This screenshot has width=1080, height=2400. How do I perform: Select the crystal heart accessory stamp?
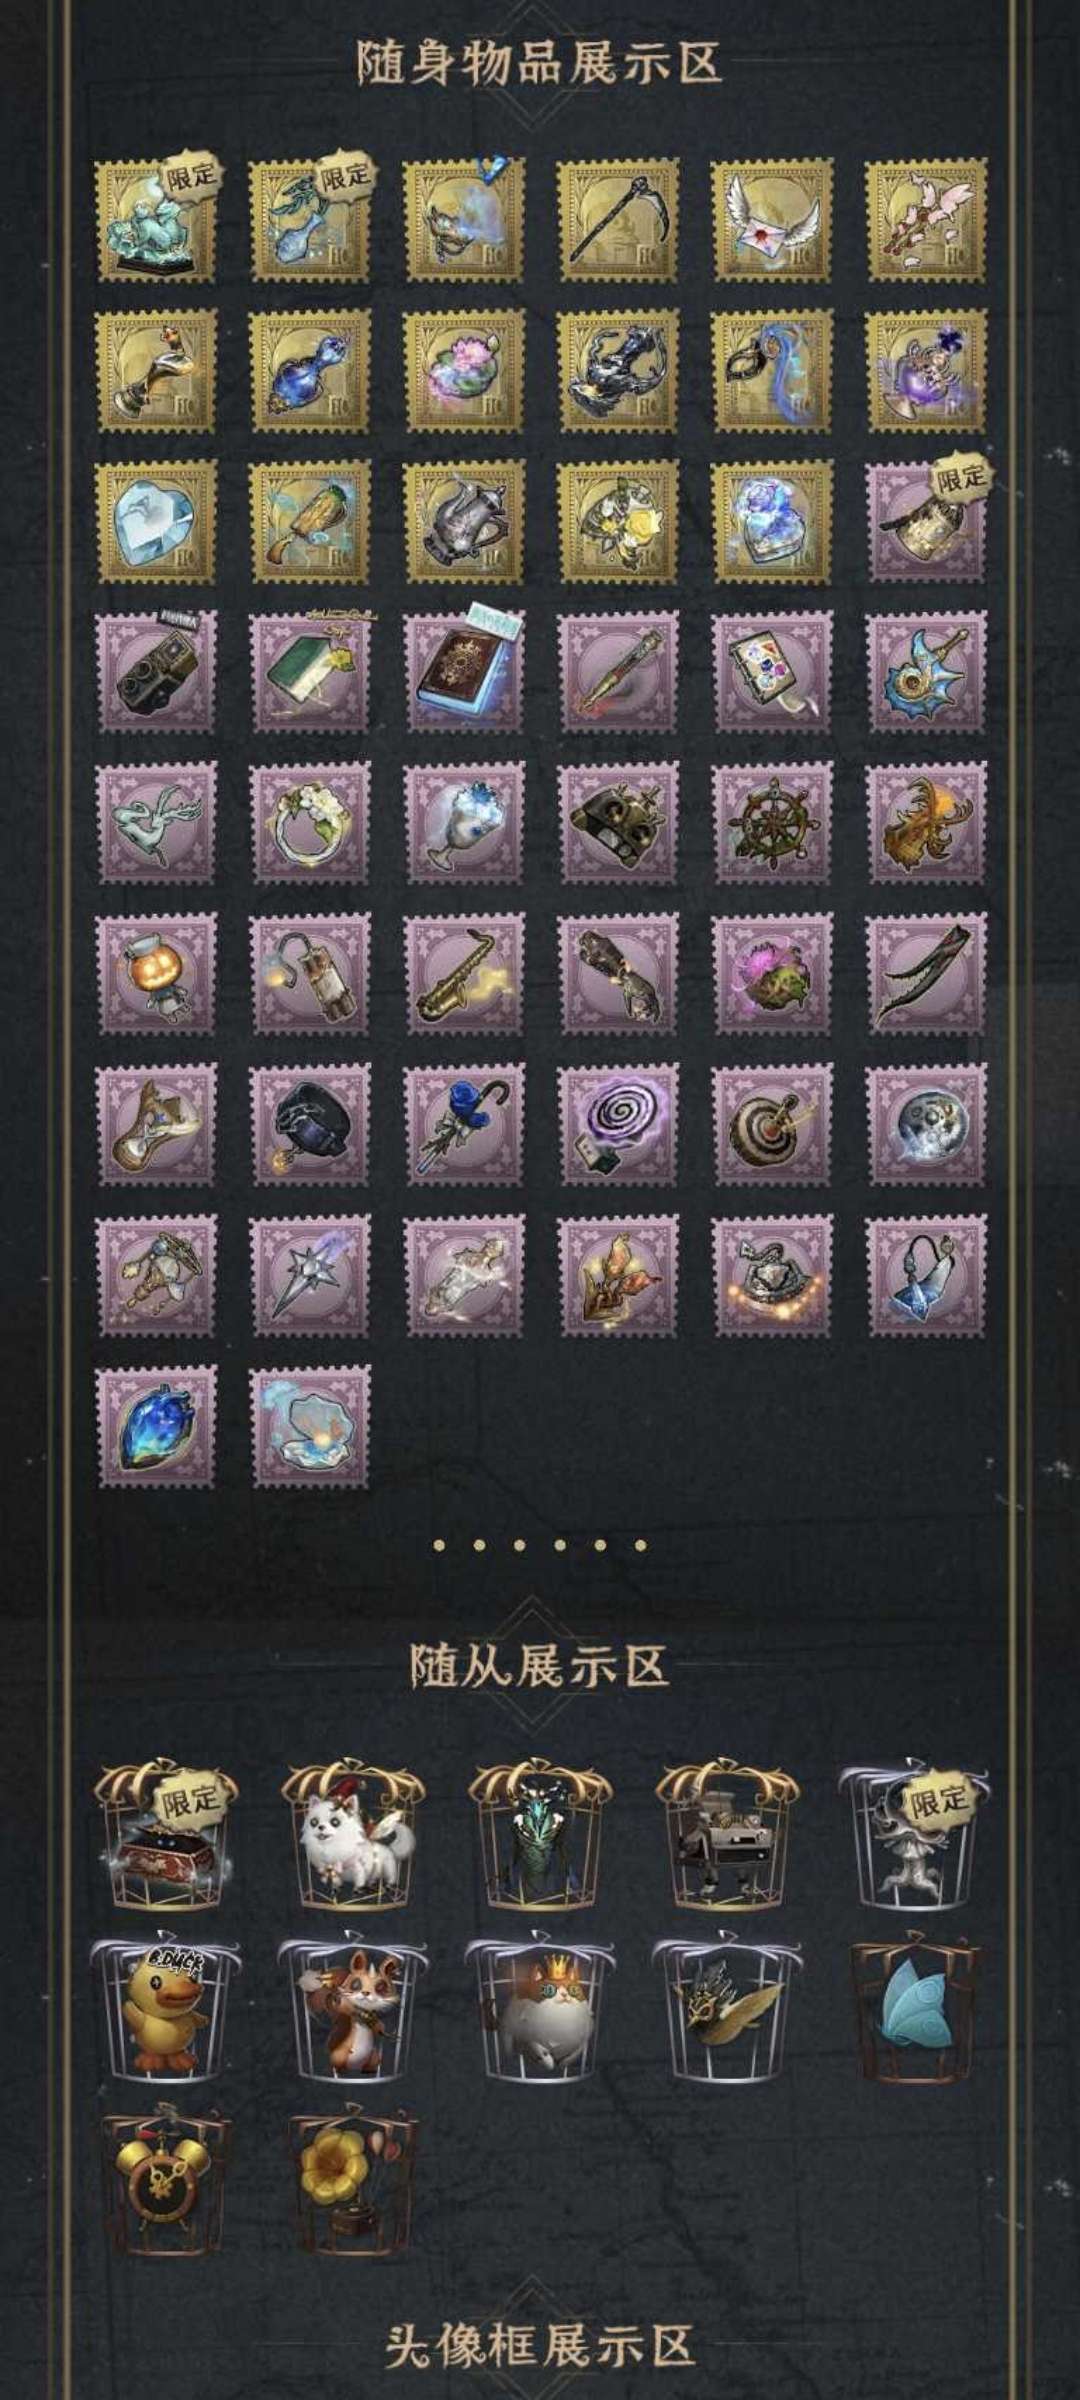click(156, 522)
